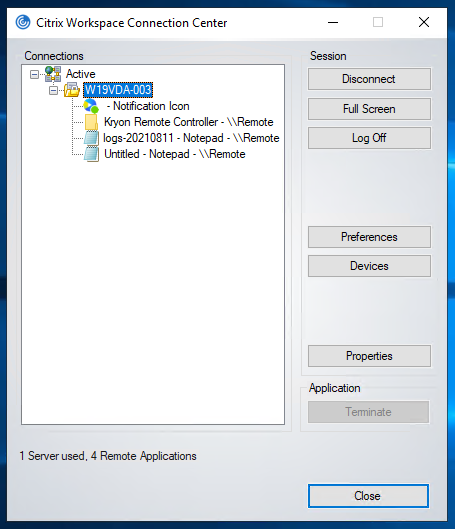
Task: Switch session to Full Screen
Action: pyautogui.click(x=369, y=109)
